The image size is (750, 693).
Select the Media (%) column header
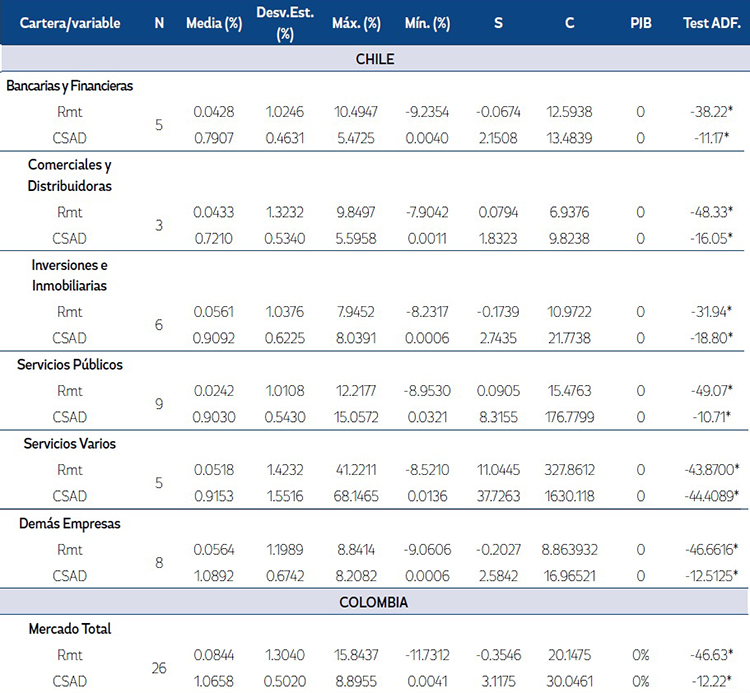[x=211, y=23]
